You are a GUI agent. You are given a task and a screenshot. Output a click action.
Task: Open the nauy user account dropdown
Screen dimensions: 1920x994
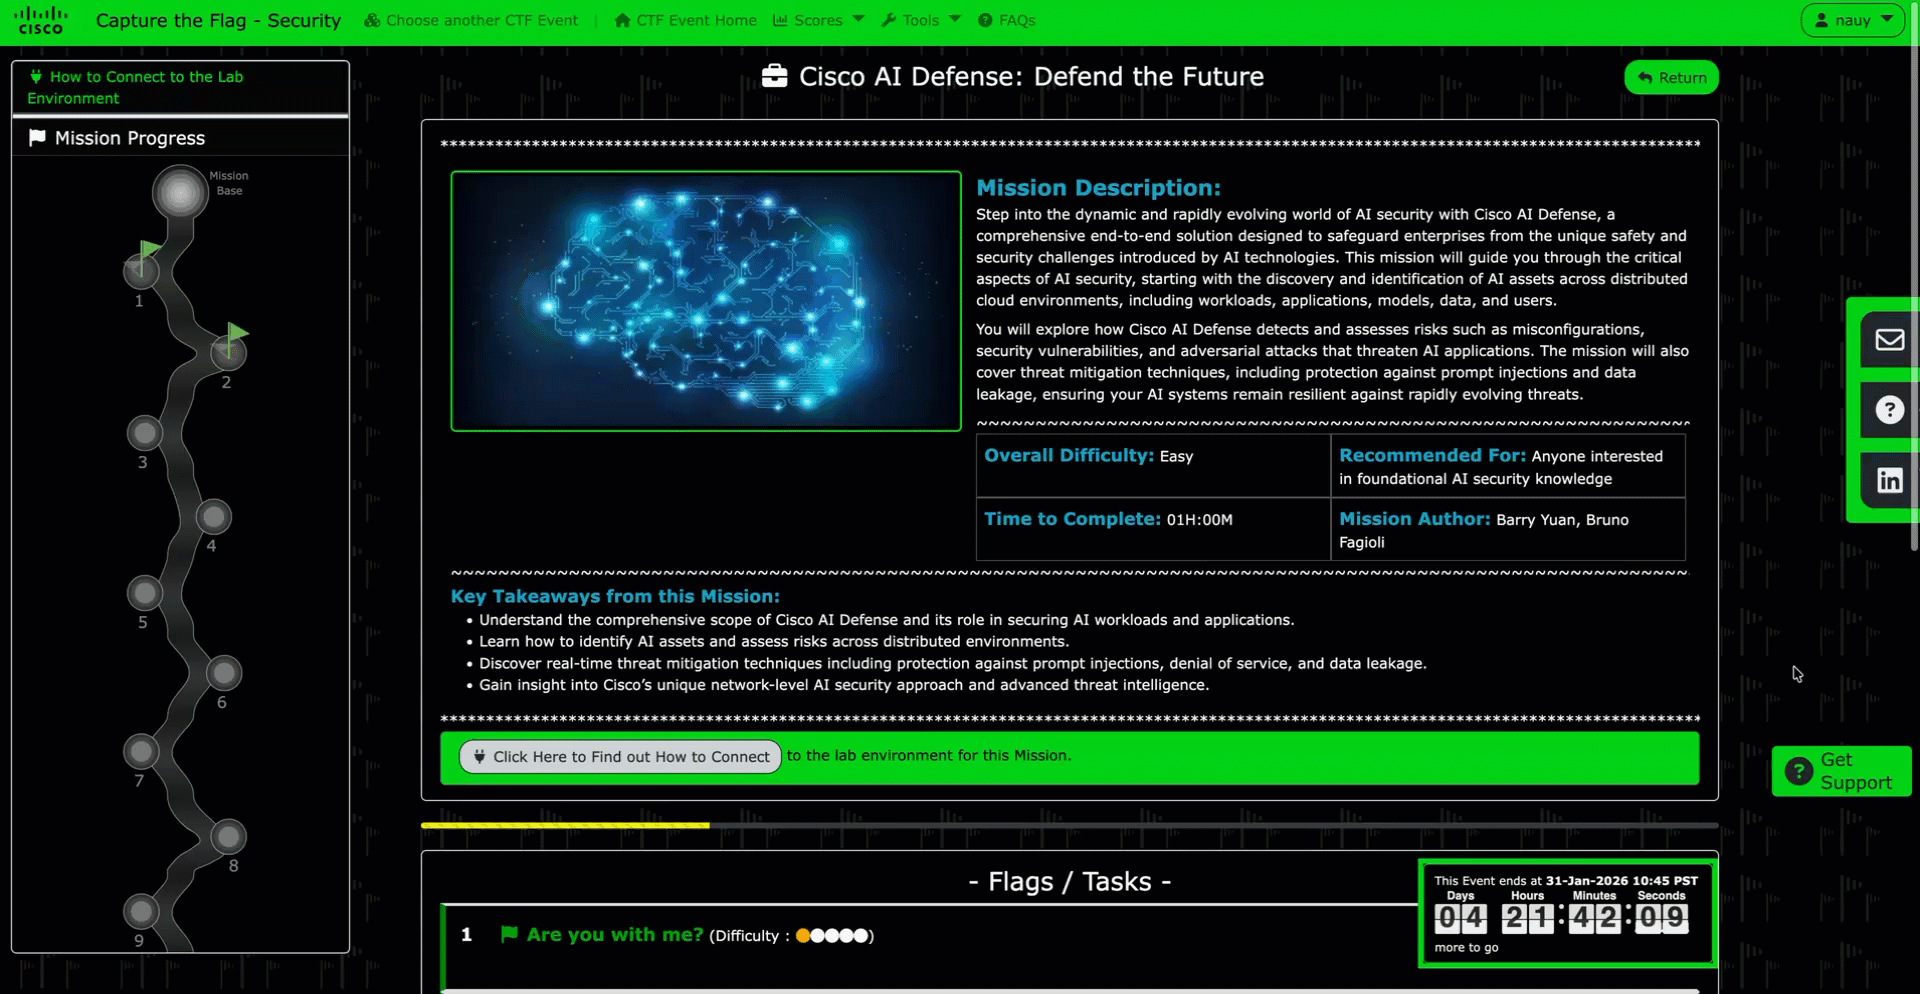point(1852,20)
